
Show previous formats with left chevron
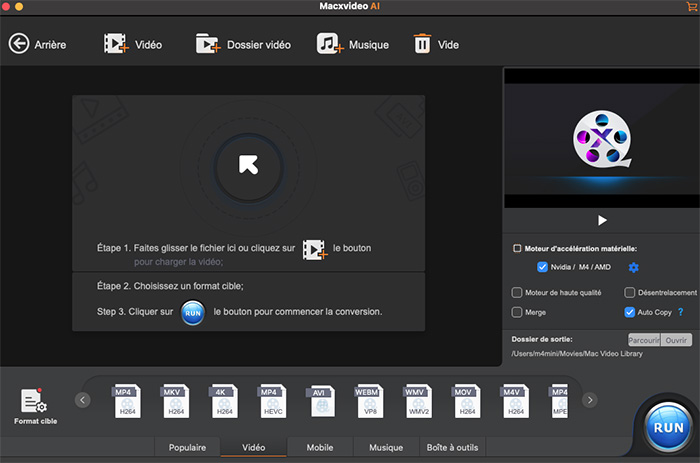tap(83, 400)
